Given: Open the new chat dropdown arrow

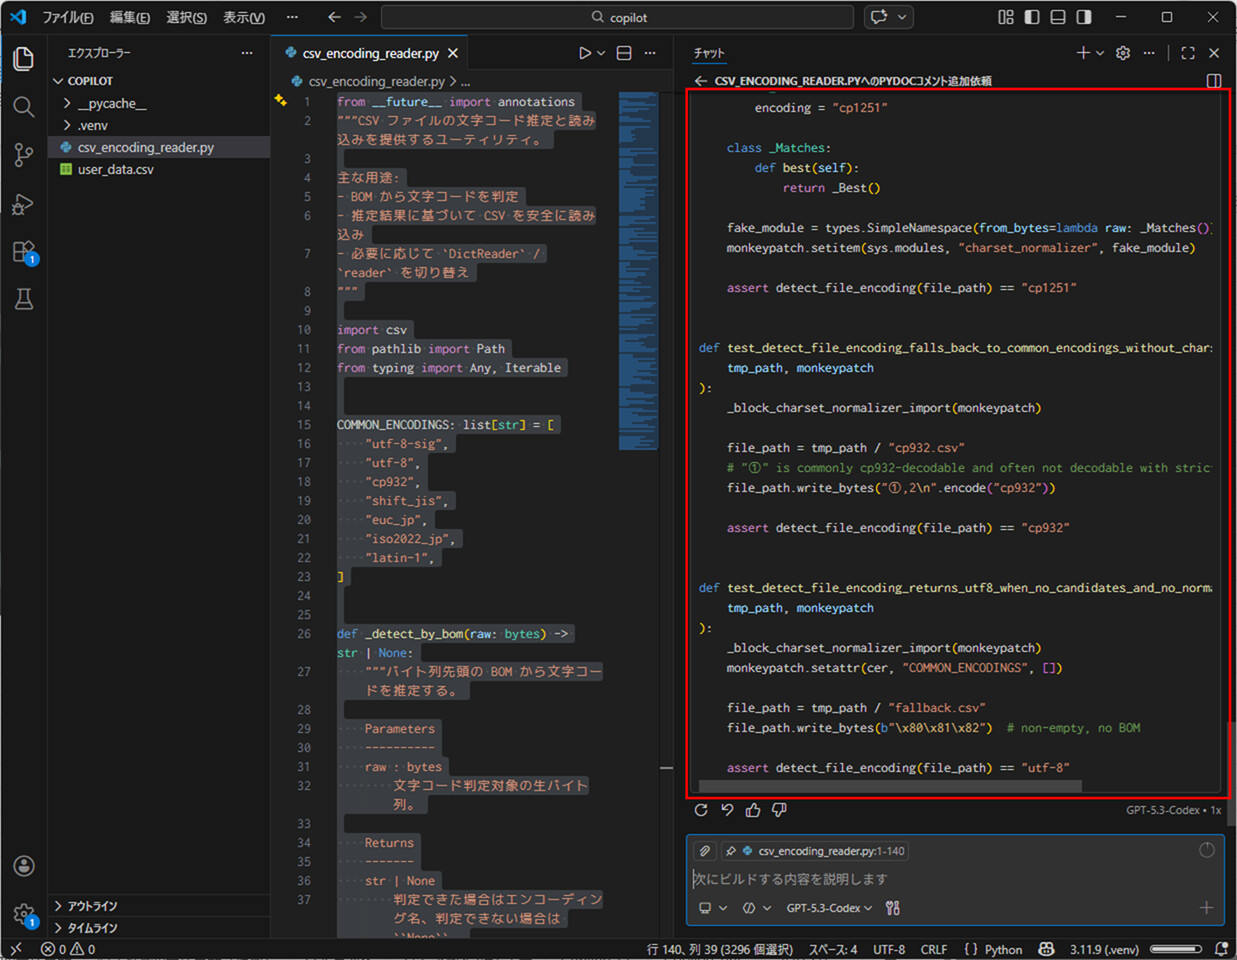Looking at the screenshot, I should point(1100,53).
